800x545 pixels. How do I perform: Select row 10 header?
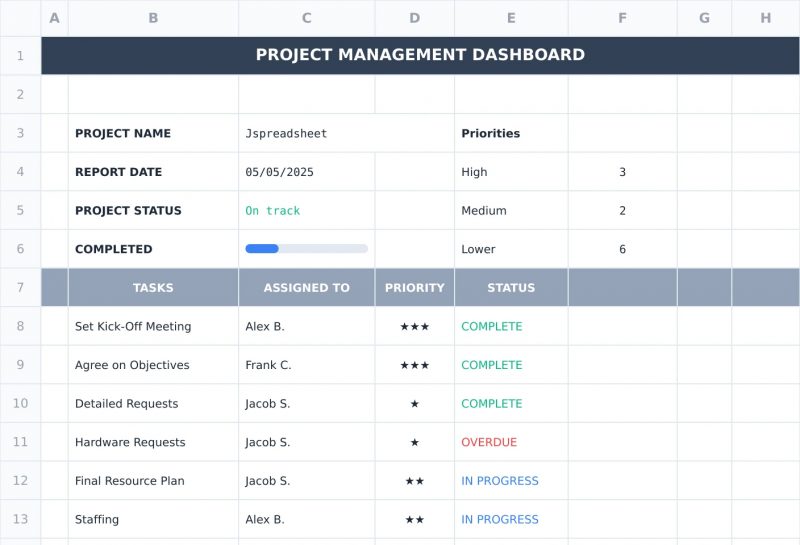(20, 403)
